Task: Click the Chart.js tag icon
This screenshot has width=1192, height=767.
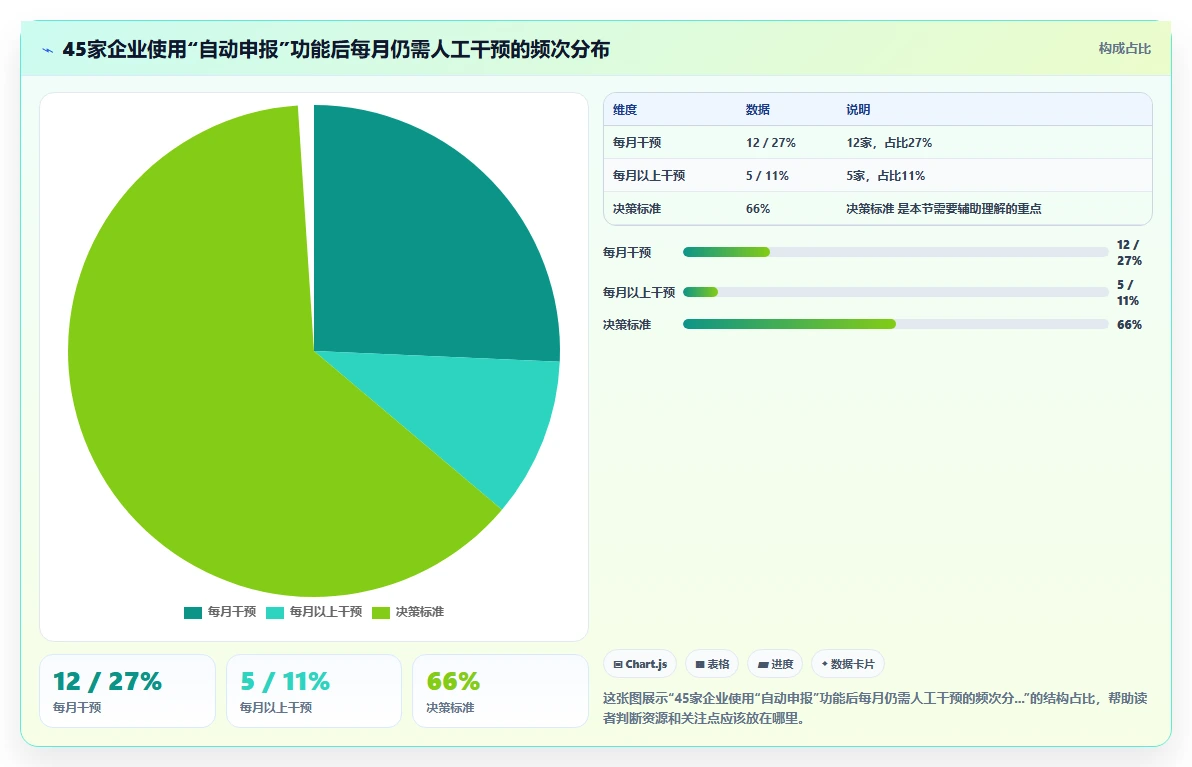Action: [x=618, y=664]
